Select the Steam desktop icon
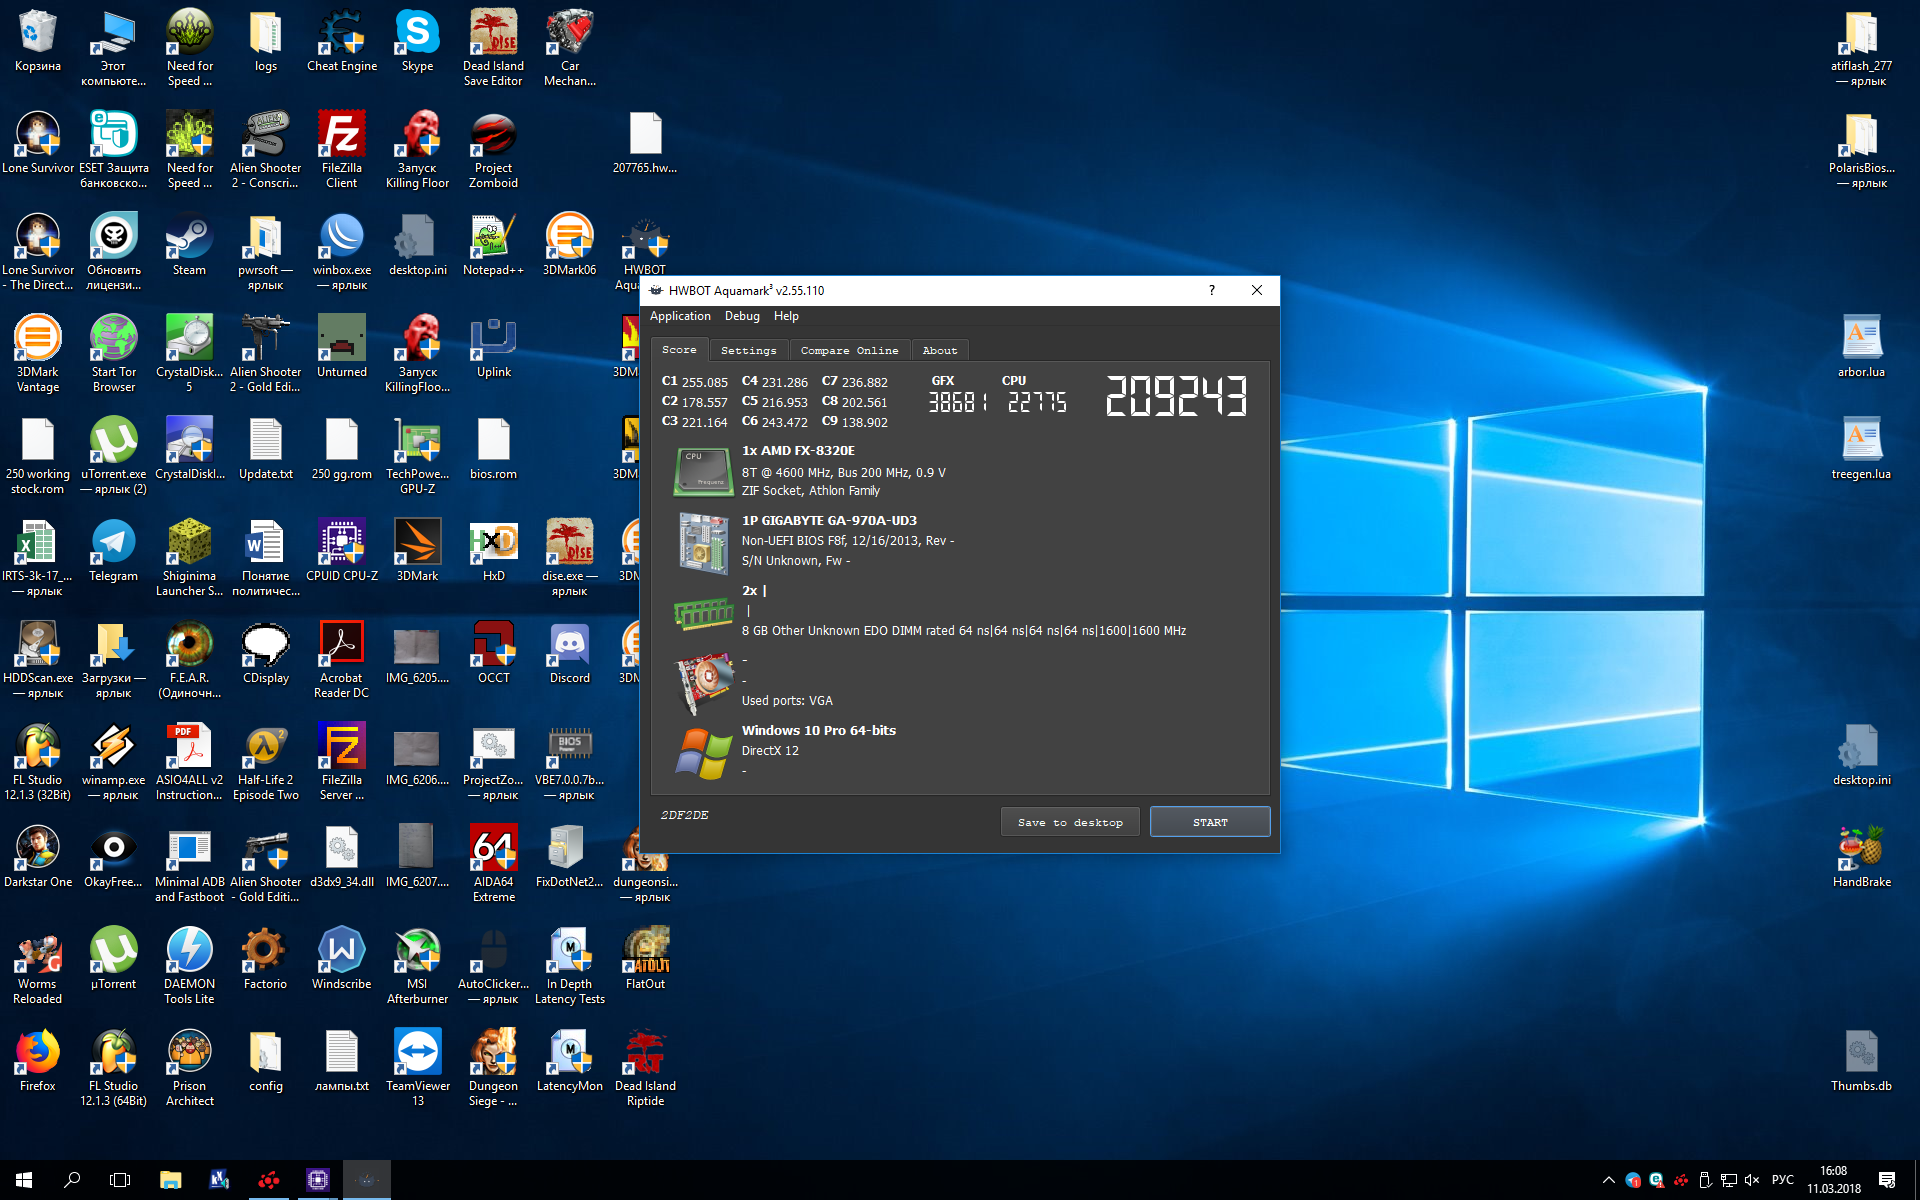The height and width of the screenshot is (1200, 1920). click(189, 245)
